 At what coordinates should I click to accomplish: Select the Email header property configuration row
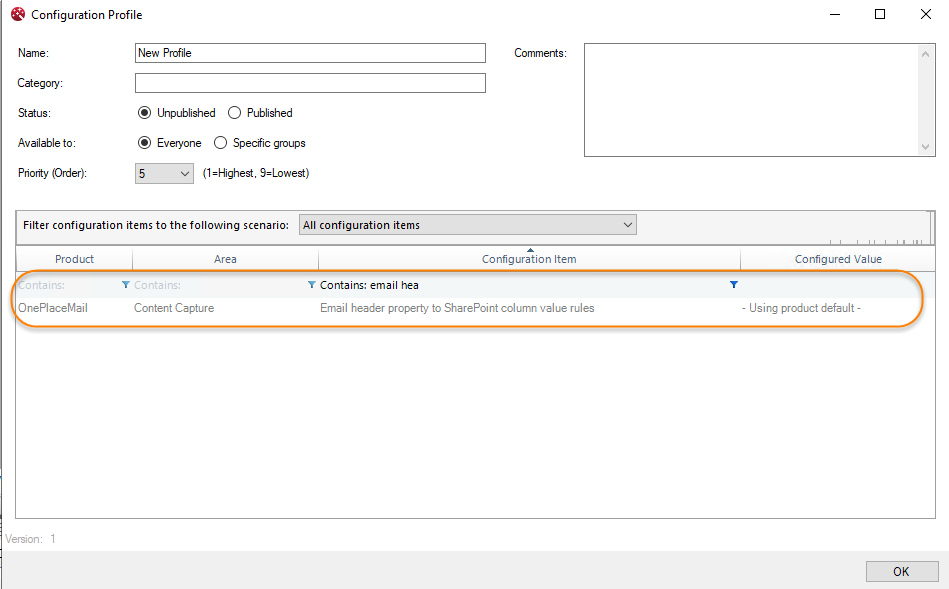pos(457,308)
